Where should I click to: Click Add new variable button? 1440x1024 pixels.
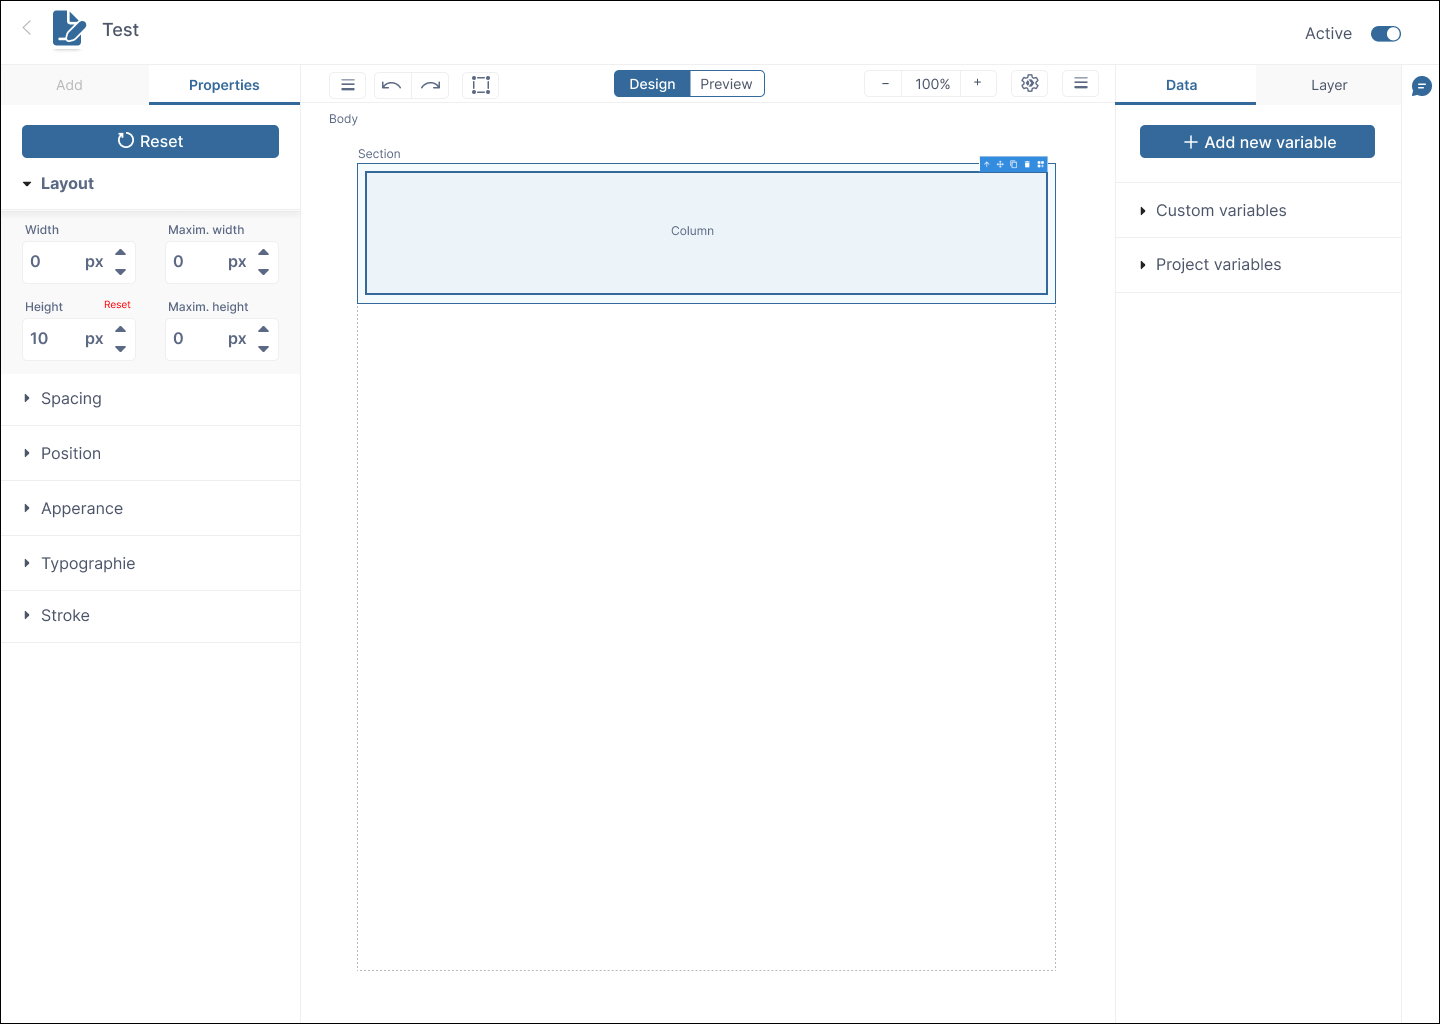[1257, 142]
